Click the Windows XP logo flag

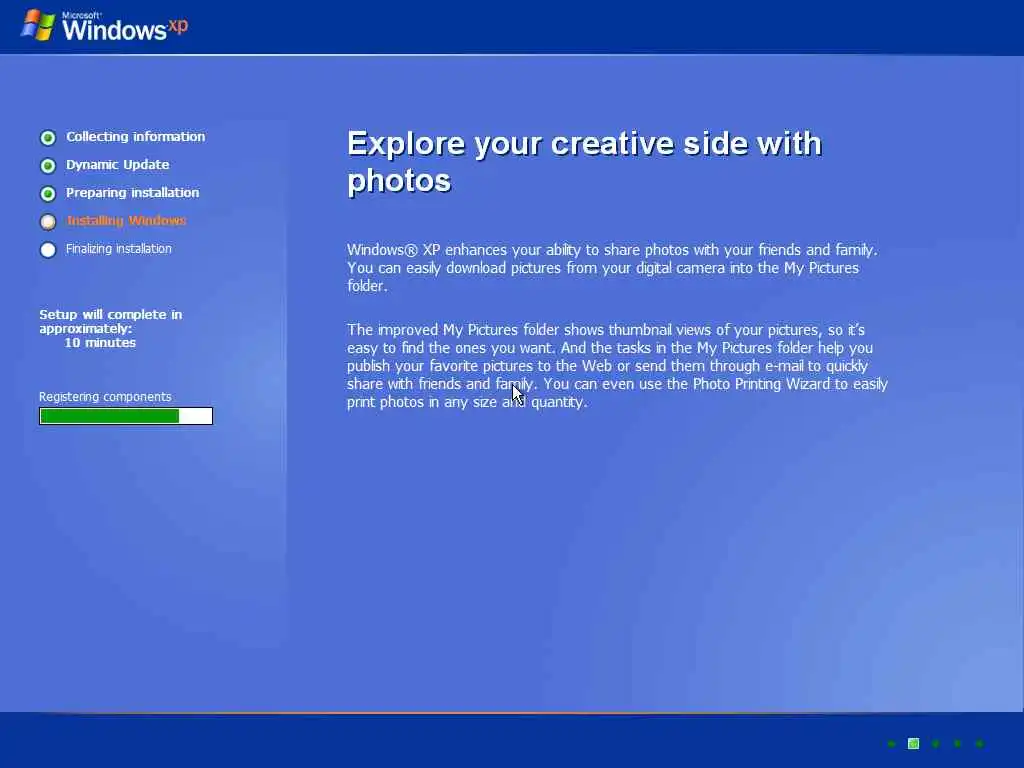(38, 25)
